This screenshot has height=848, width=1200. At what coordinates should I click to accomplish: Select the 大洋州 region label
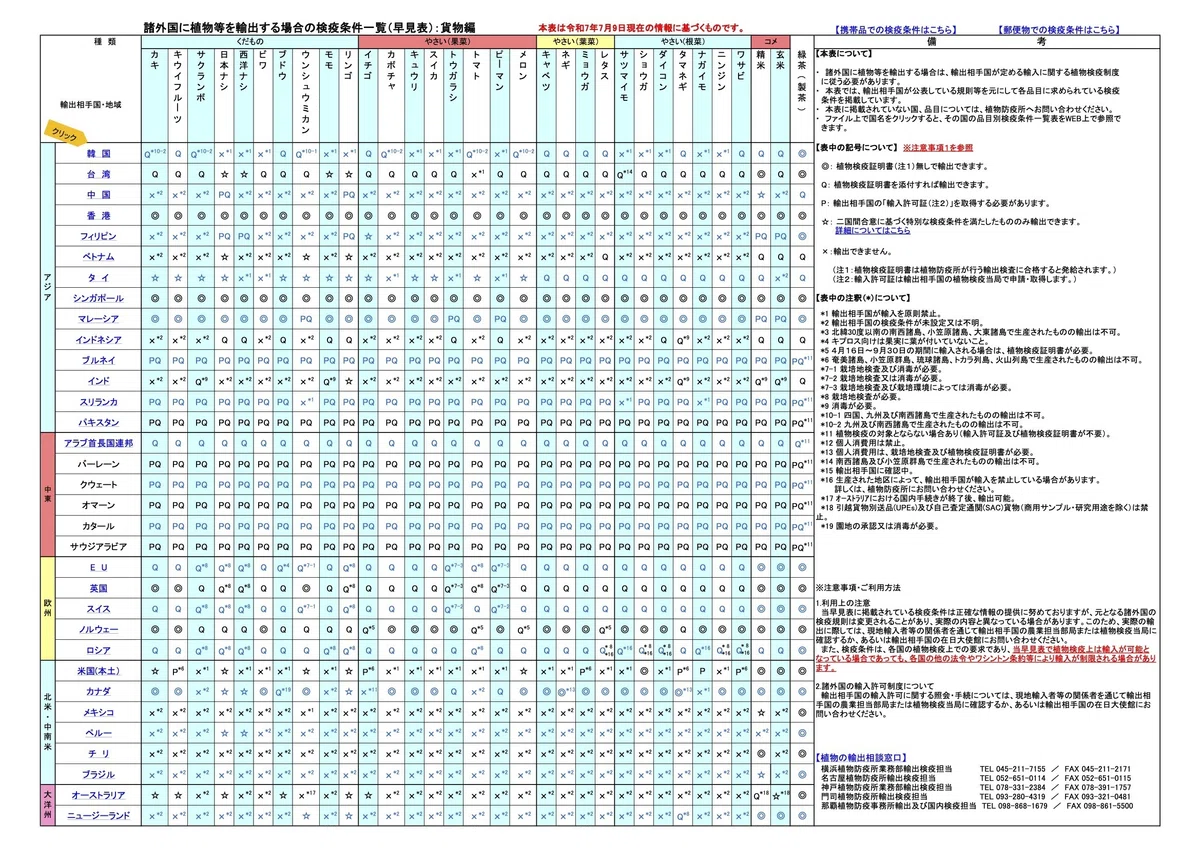(x=46, y=805)
